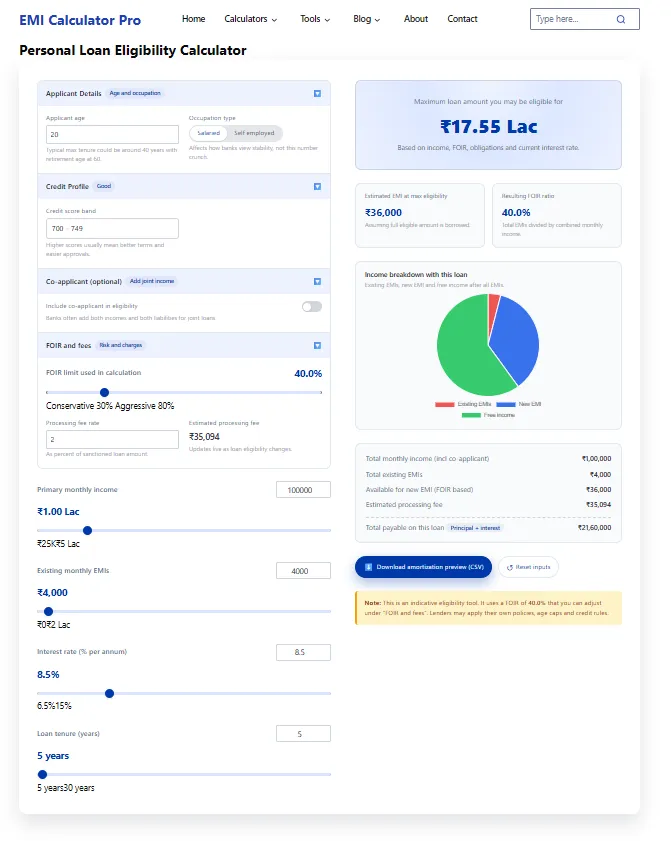Enable the include co-applicant toggle
671x841 pixels.
pyautogui.click(x=312, y=307)
